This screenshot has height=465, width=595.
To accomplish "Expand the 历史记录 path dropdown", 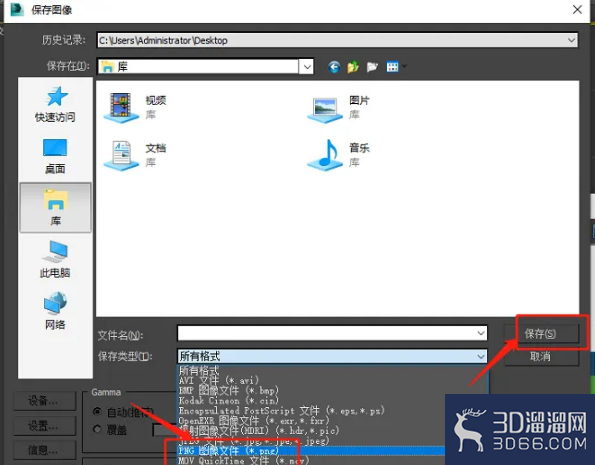I will [x=571, y=40].
